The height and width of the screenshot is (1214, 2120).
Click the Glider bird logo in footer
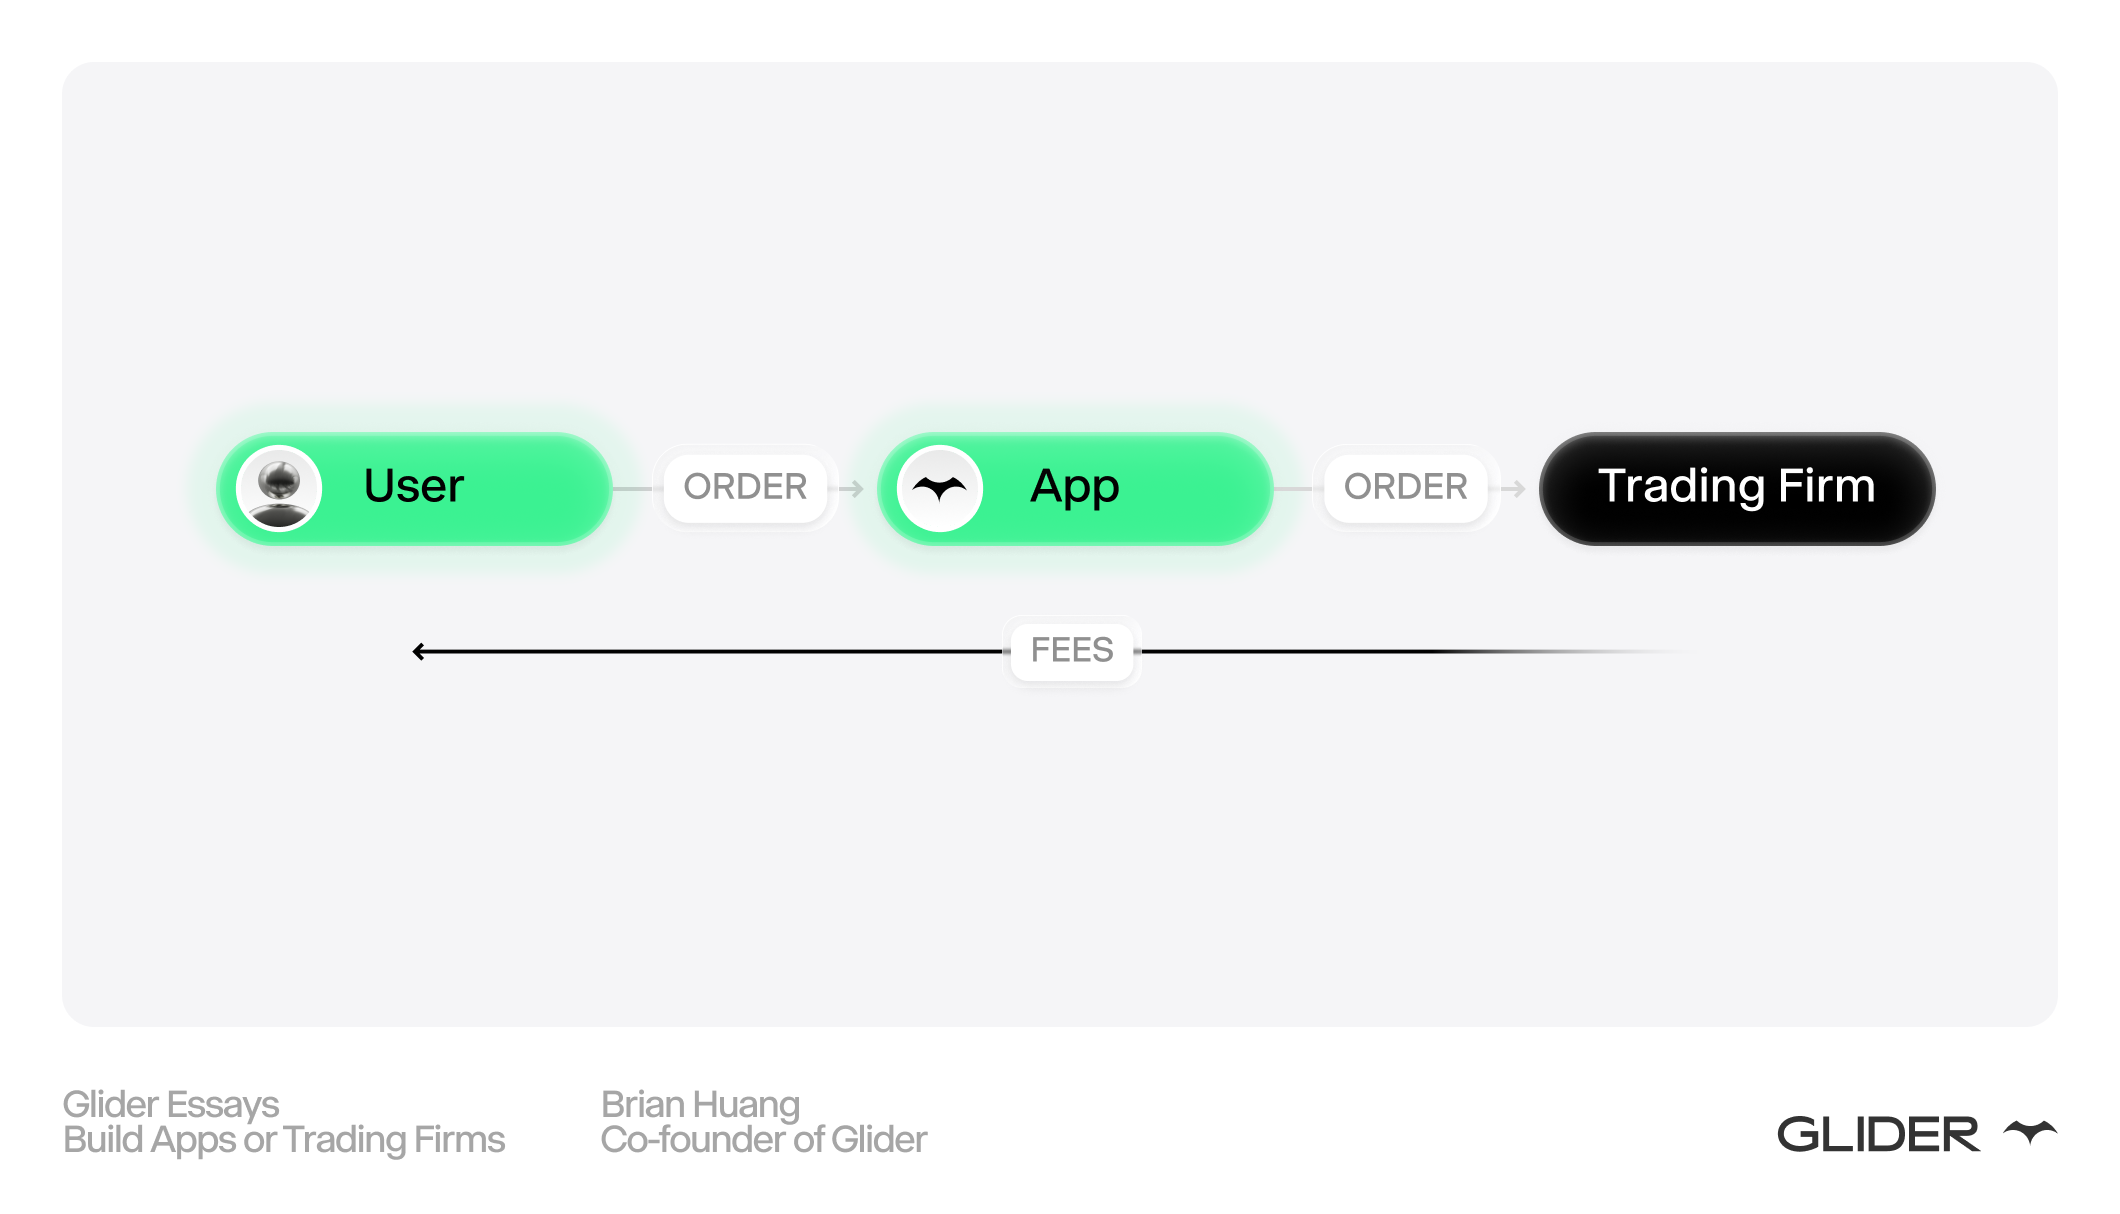[2030, 1132]
